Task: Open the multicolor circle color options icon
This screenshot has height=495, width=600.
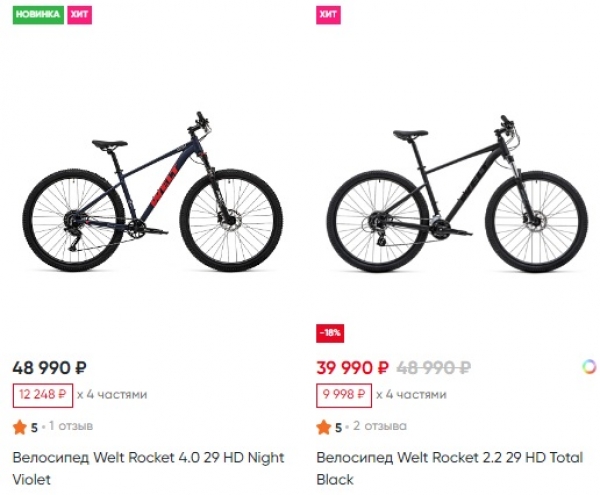Action: coord(589,367)
